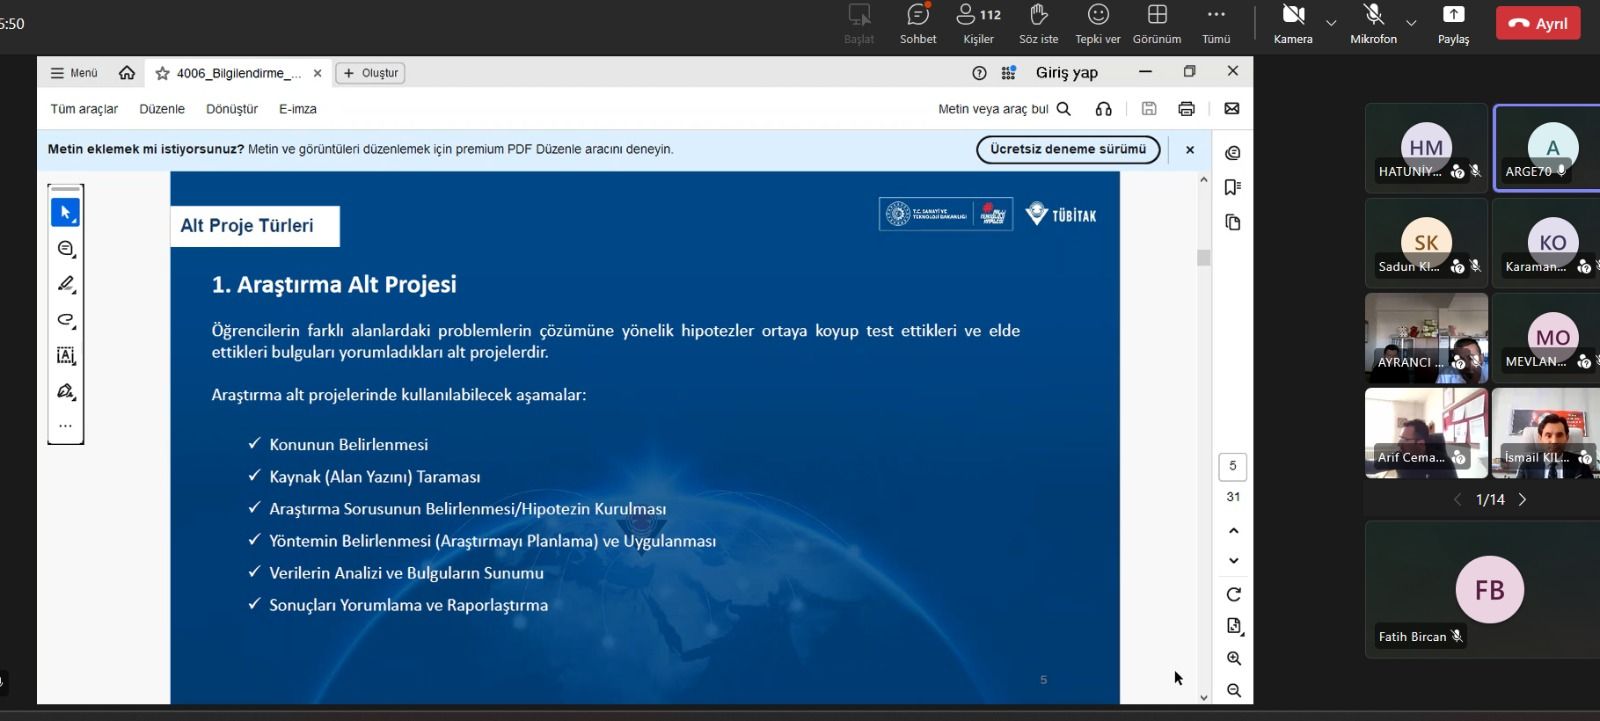Select the highlighter pen tool
The width and height of the screenshot is (1600, 721).
(x=66, y=284)
